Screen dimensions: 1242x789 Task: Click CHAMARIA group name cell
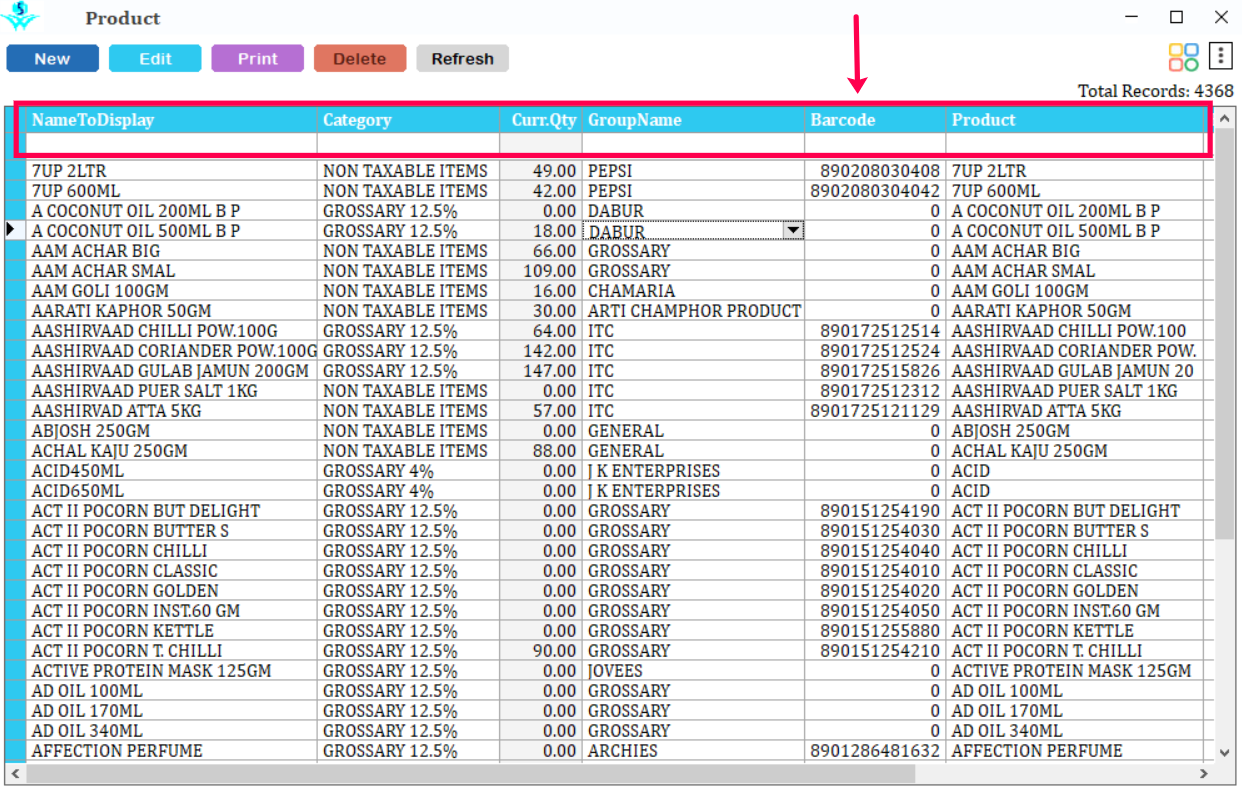(x=693, y=291)
